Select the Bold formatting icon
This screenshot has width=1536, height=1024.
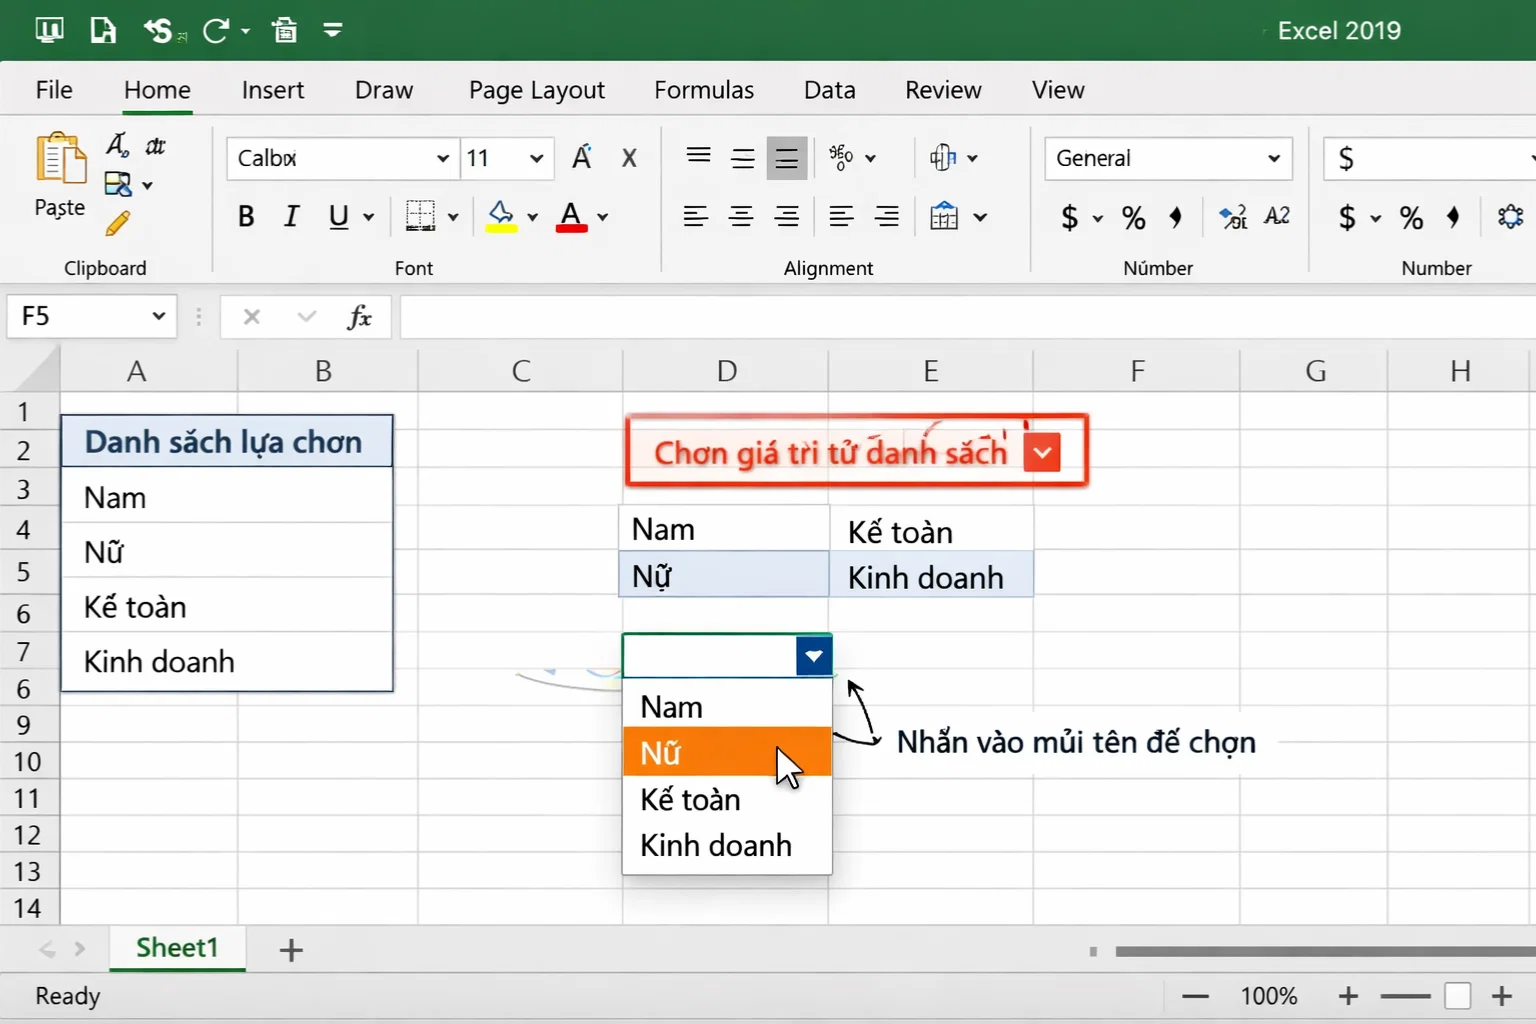point(245,216)
